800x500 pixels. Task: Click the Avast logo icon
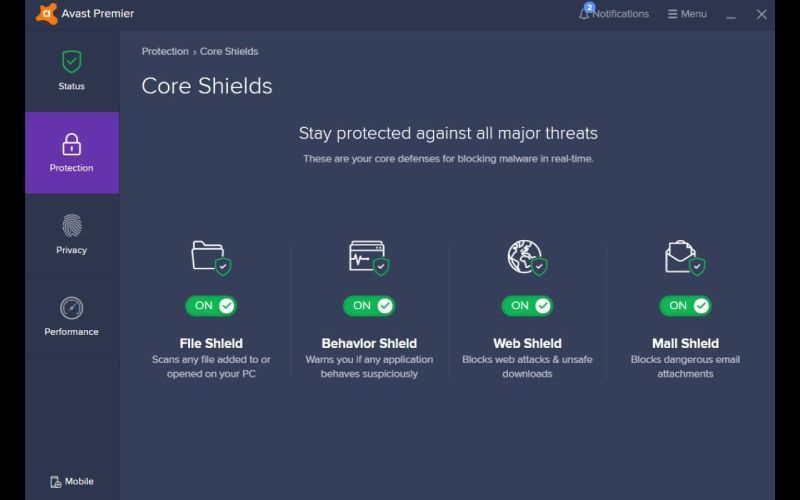46,14
